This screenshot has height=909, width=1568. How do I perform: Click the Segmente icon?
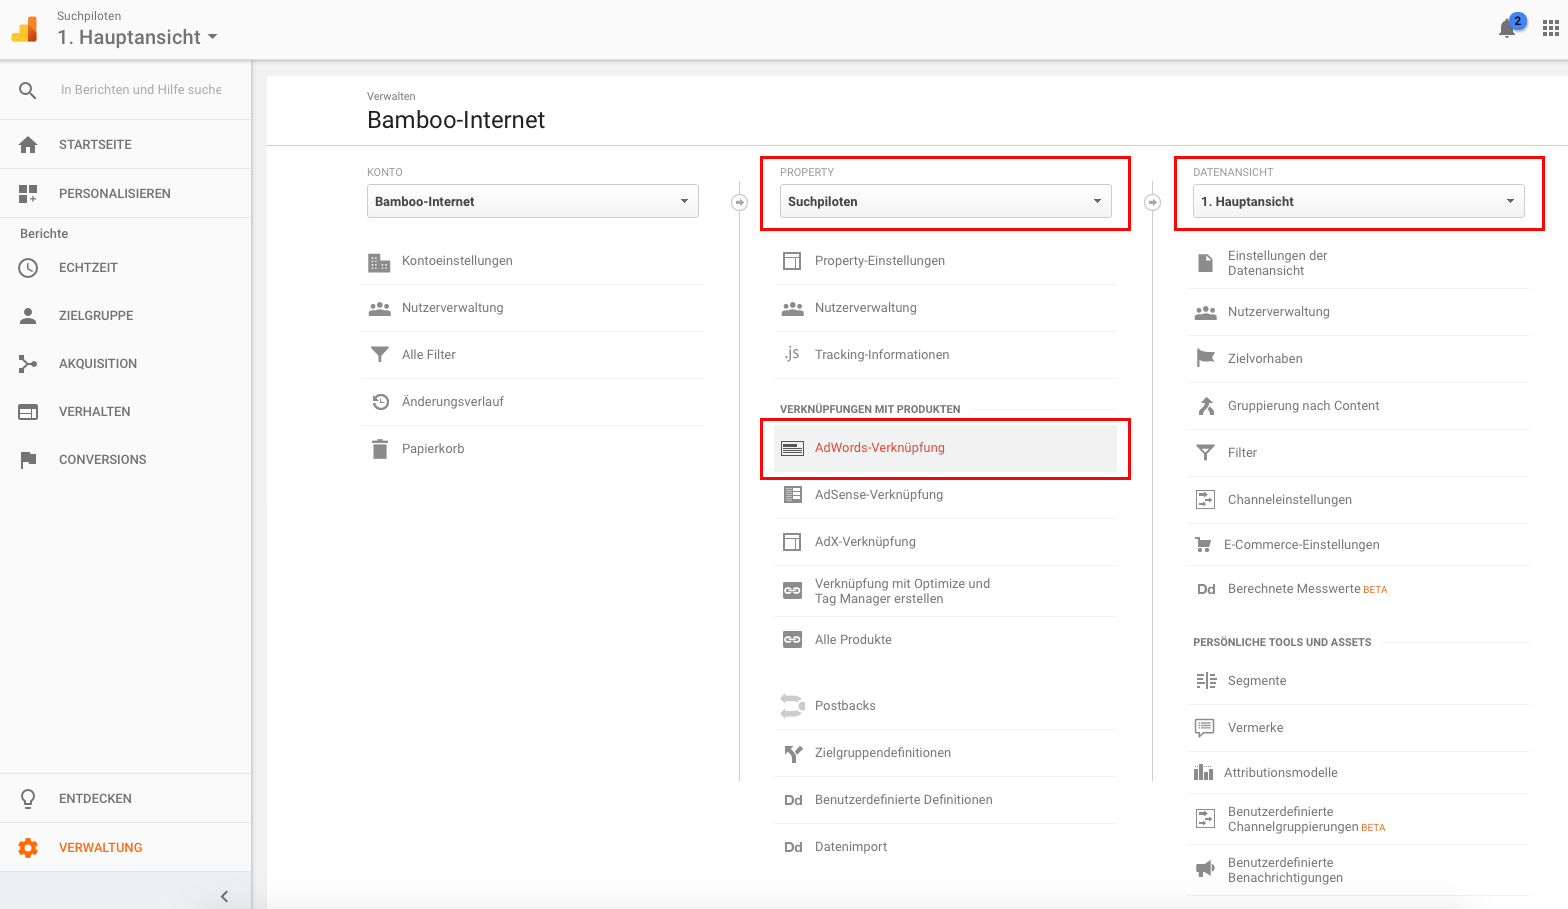(x=1206, y=681)
